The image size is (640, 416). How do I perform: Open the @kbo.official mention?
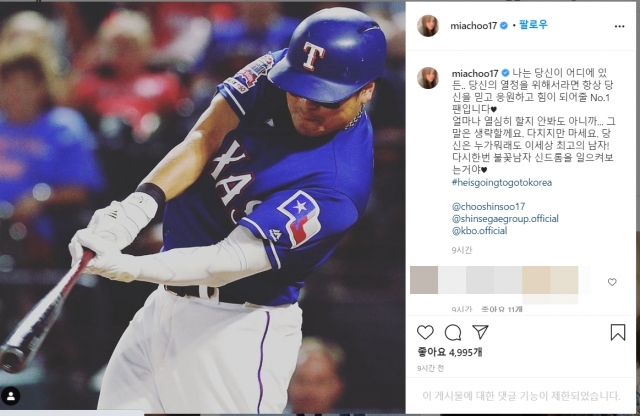pyautogui.click(x=480, y=231)
